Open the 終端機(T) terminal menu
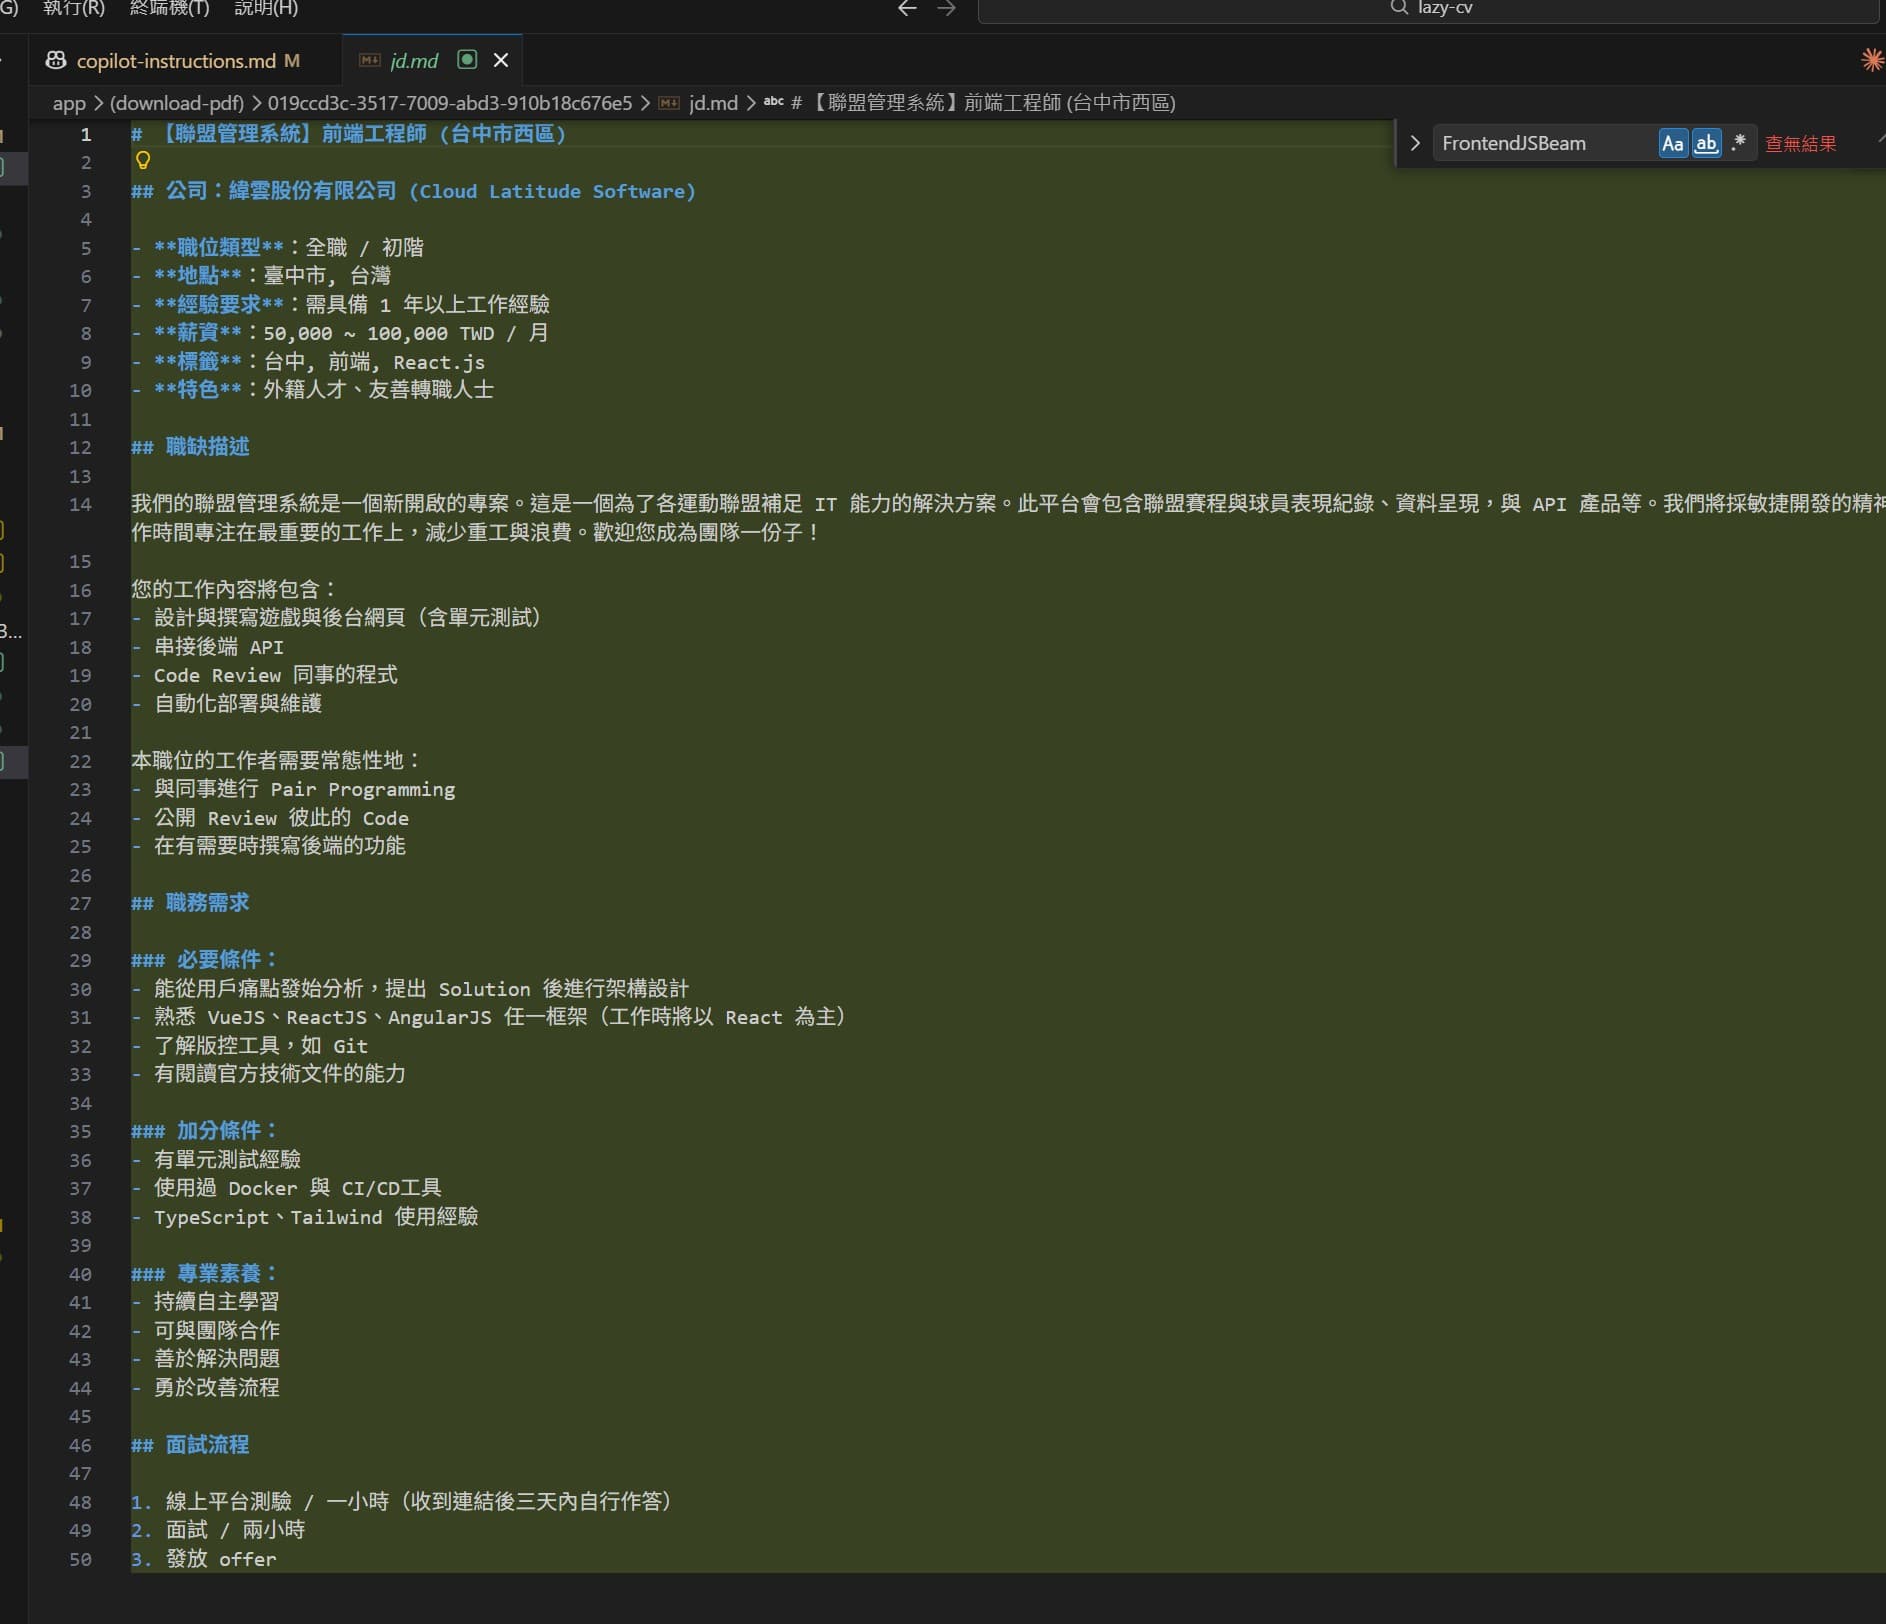This screenshot has width=1886, height=1624. point(169,9)
